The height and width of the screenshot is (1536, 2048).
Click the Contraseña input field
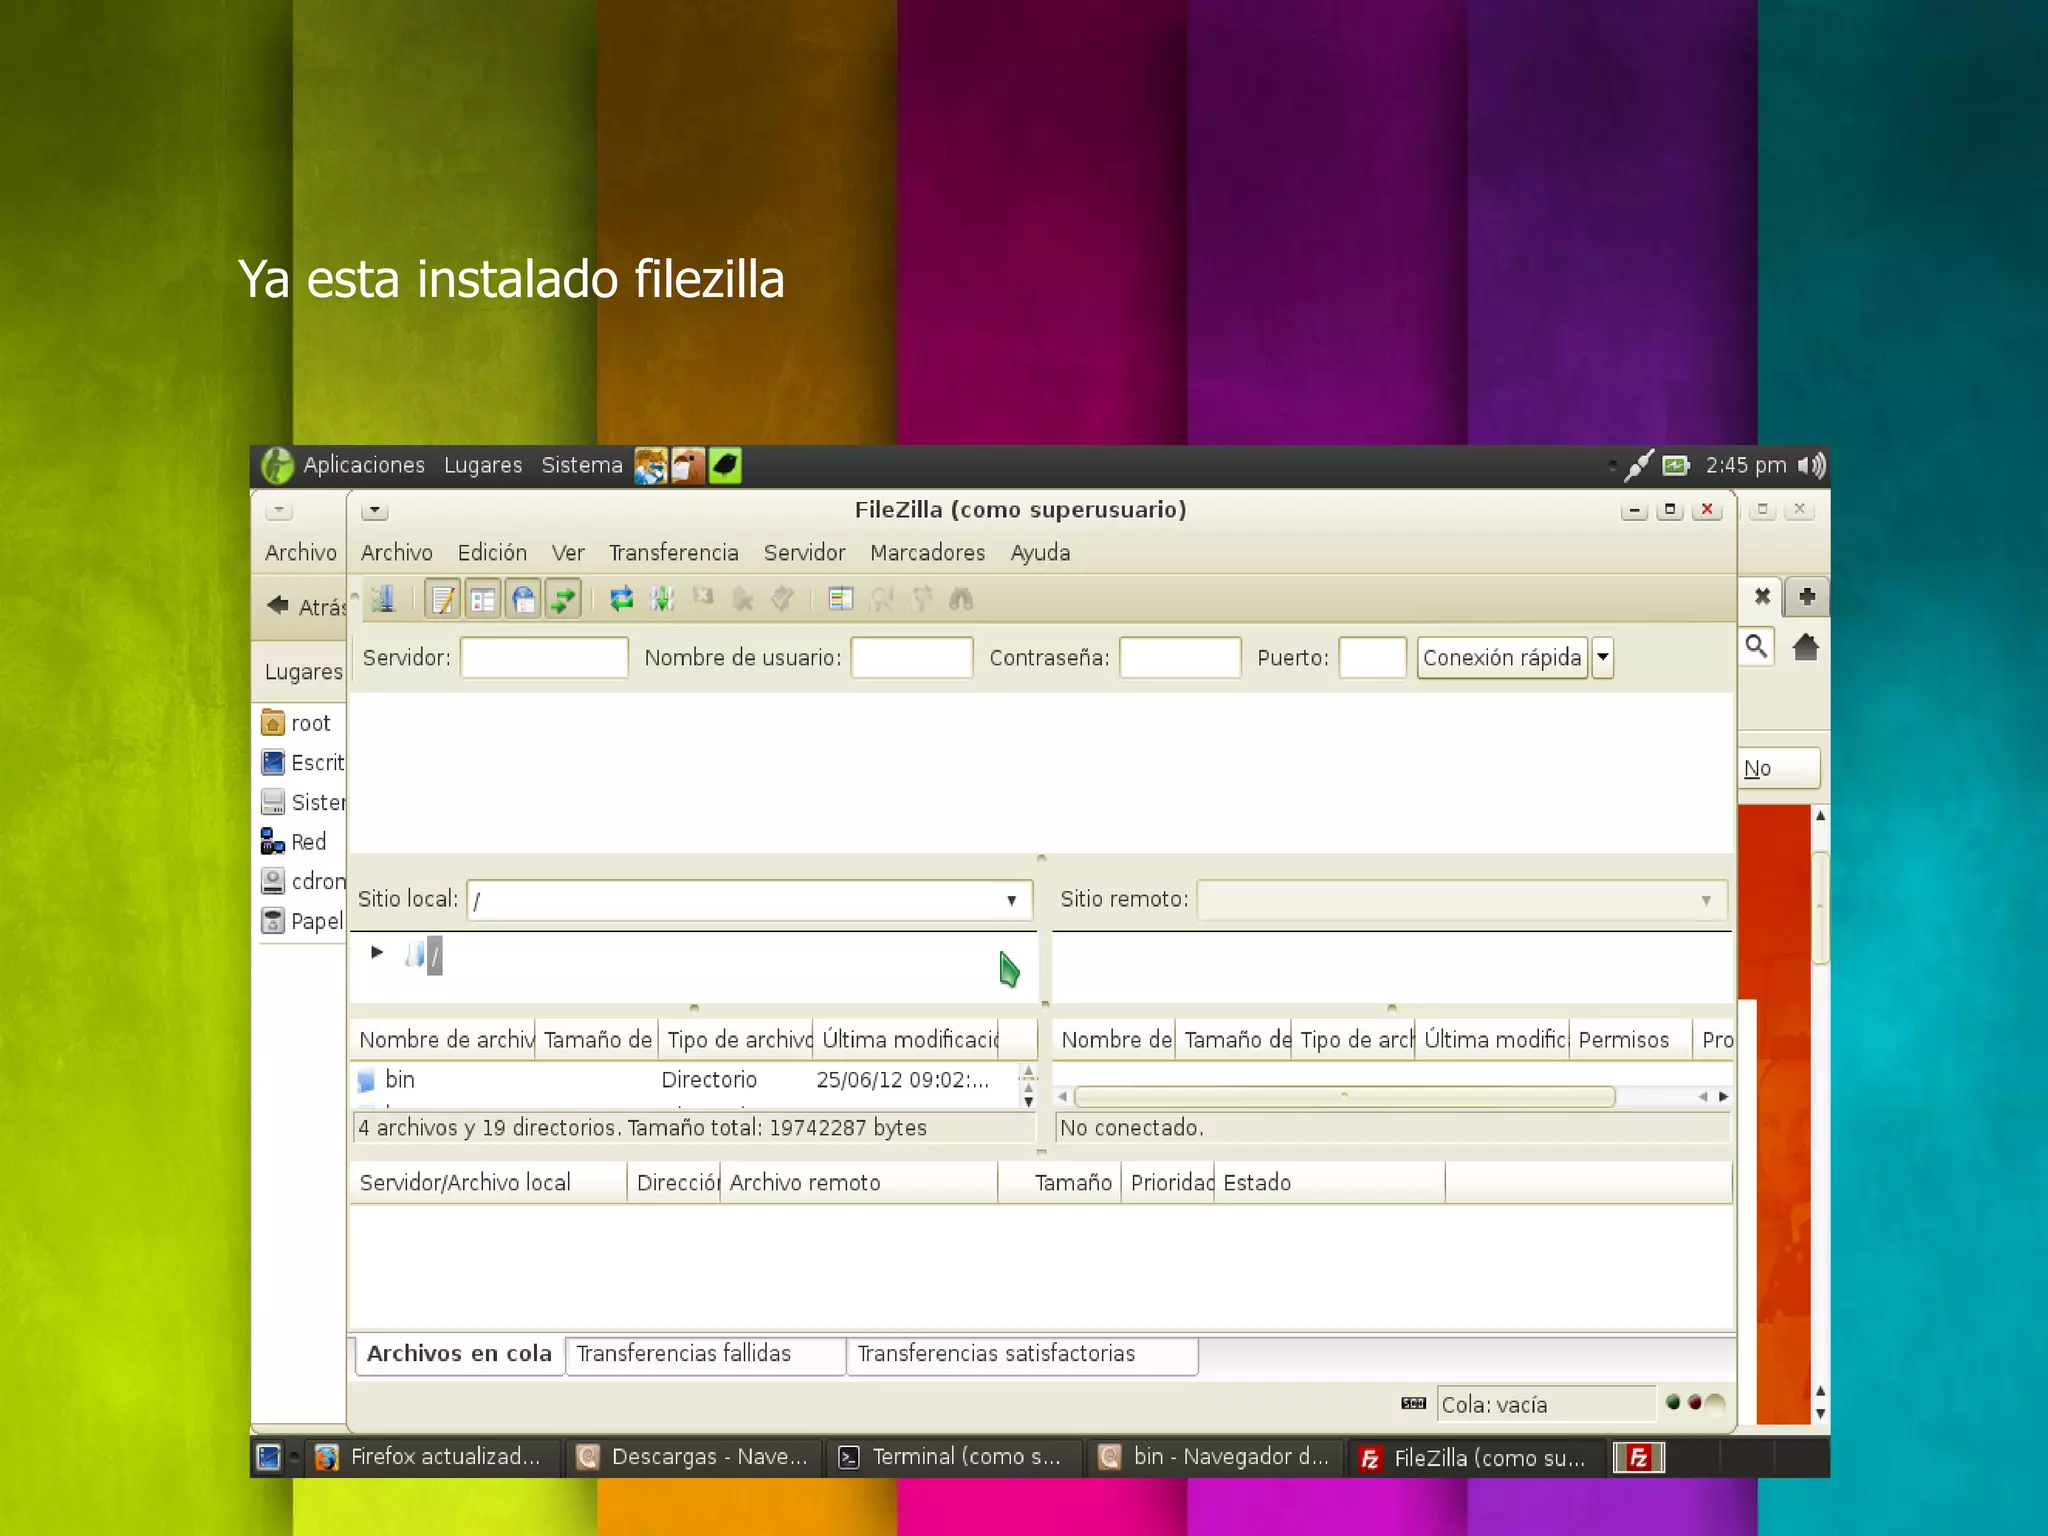coord(1180,658)
